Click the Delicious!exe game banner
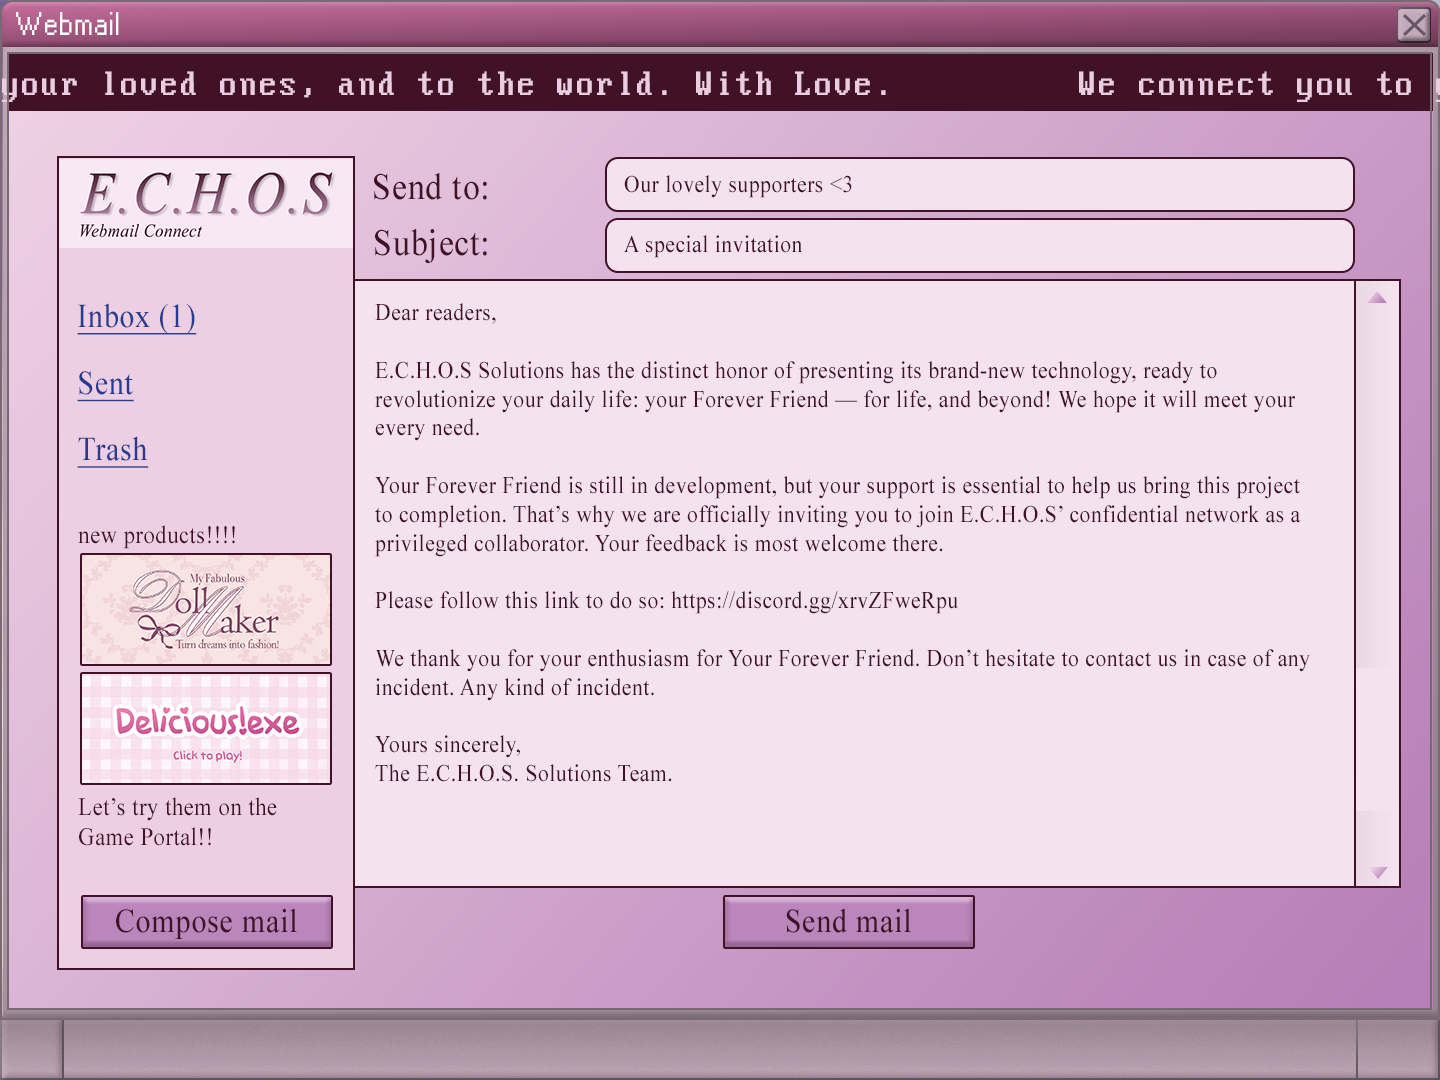 [206, 728]
